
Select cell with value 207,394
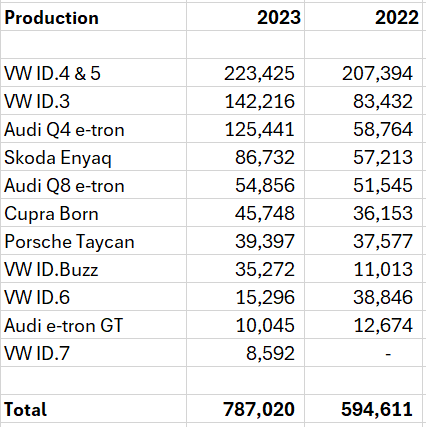[363, 73]
